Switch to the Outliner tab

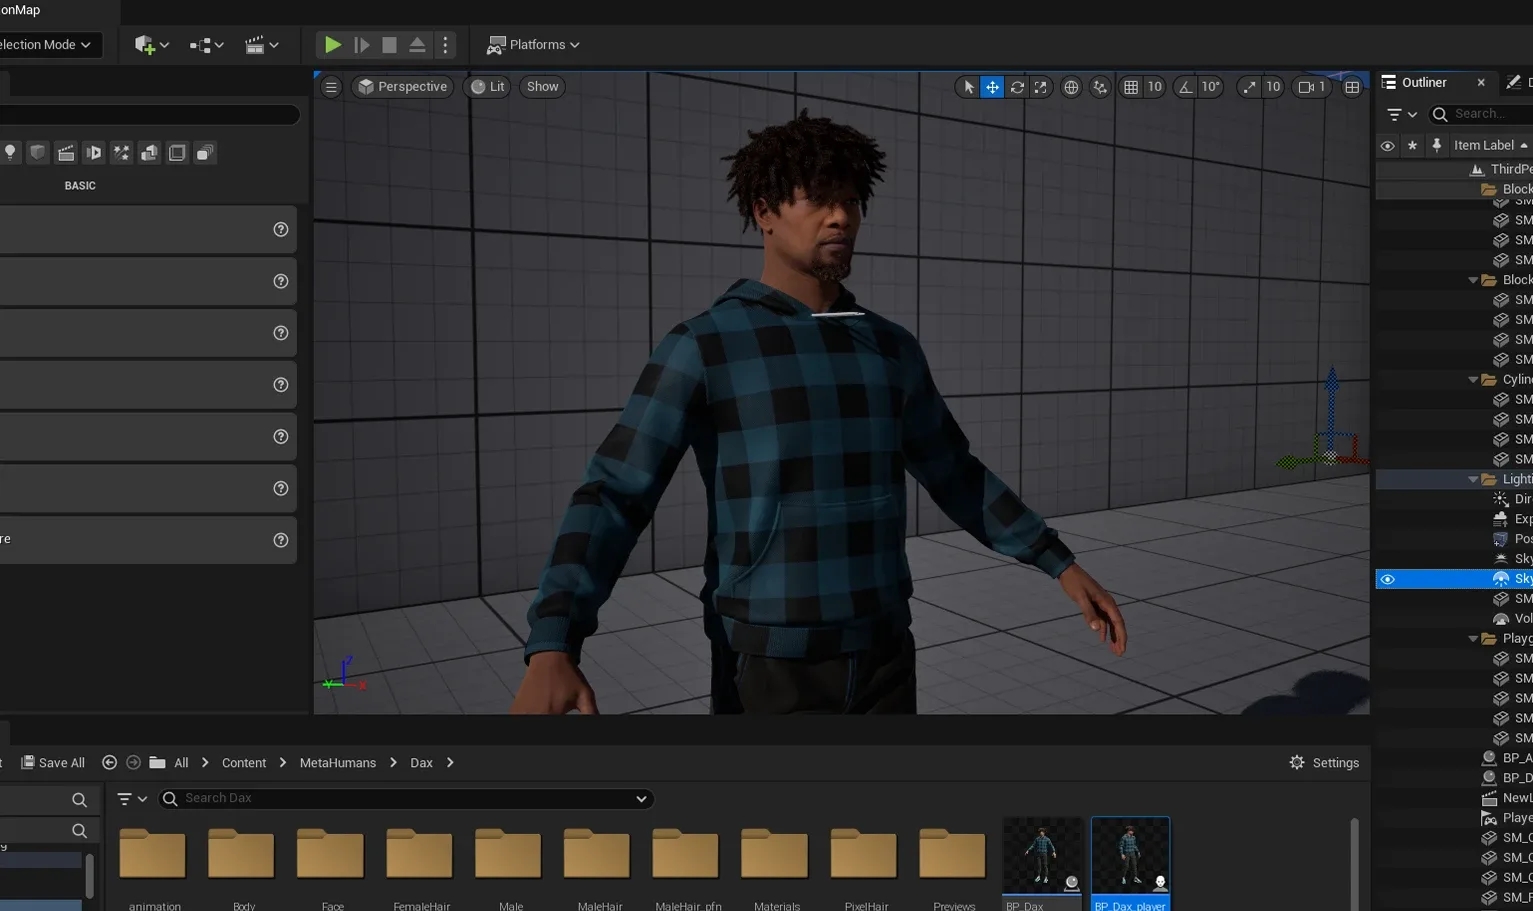point(1424,83)
